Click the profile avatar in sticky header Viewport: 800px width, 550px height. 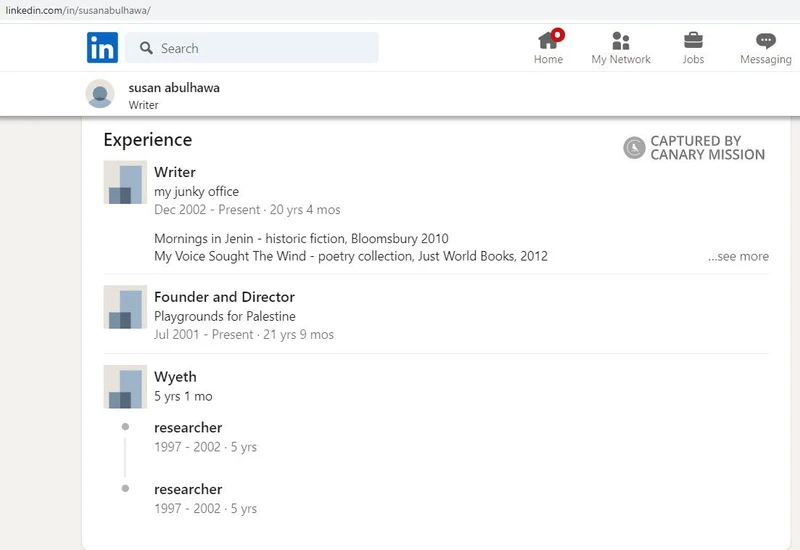click(x=100, y=94)
